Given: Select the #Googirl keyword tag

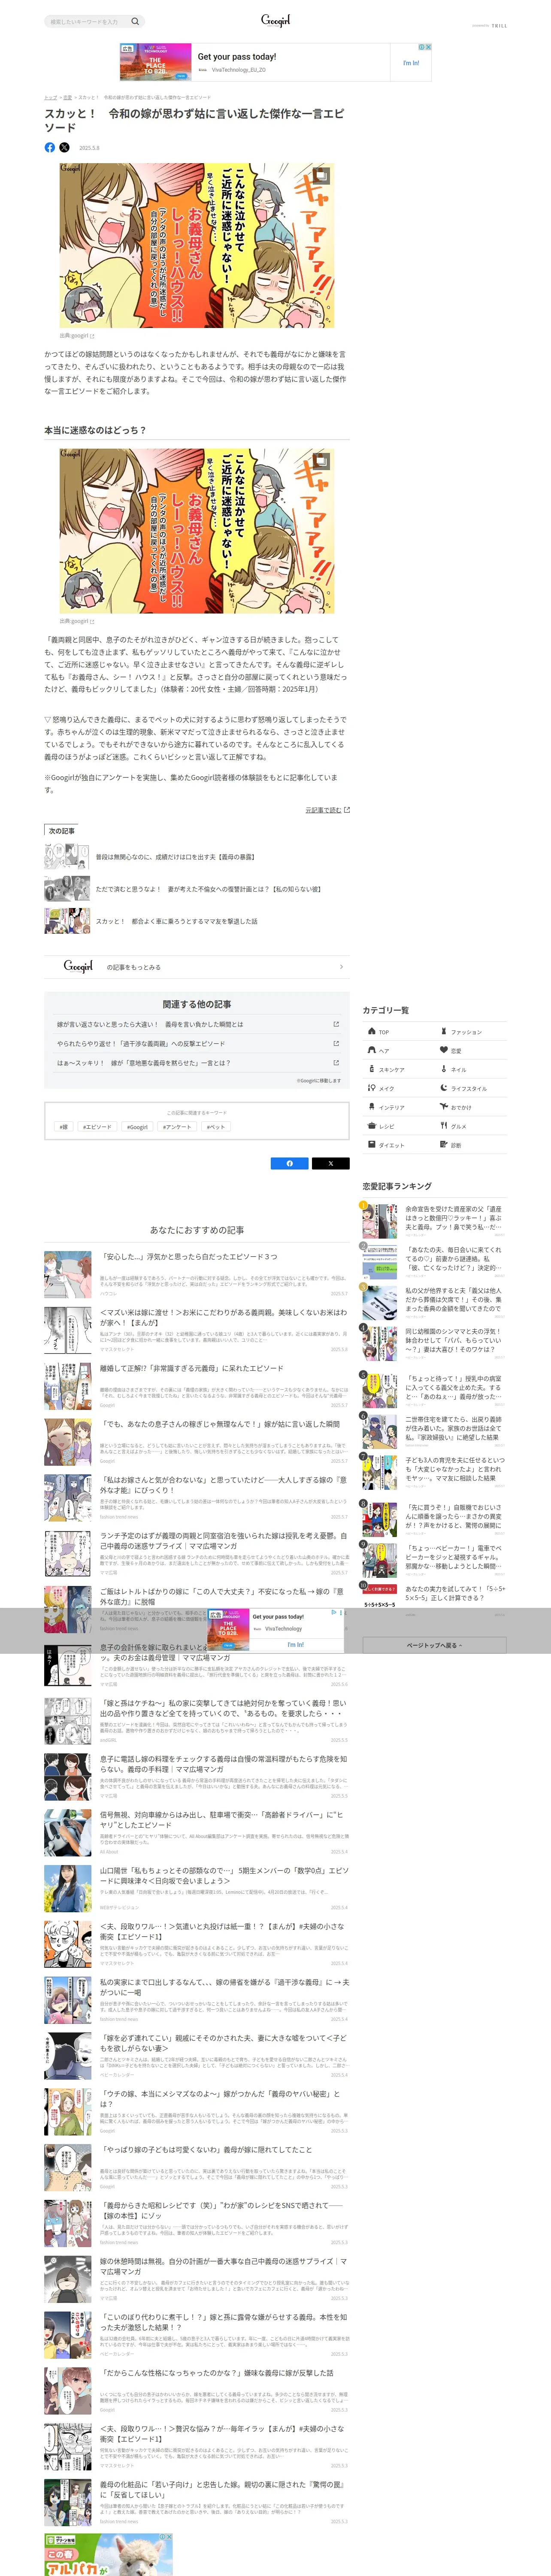Looking at the screenshot, I should coord(137,1127).
